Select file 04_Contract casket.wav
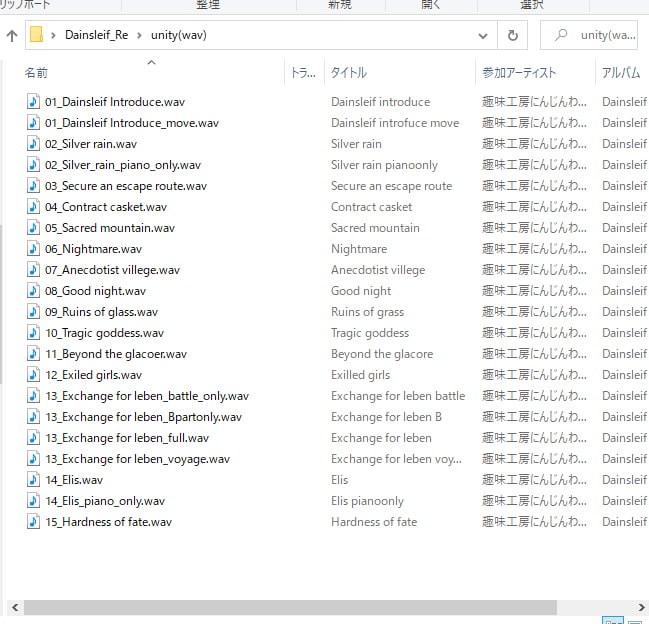Viewport: 649px width, 624px height. (106, 207)
